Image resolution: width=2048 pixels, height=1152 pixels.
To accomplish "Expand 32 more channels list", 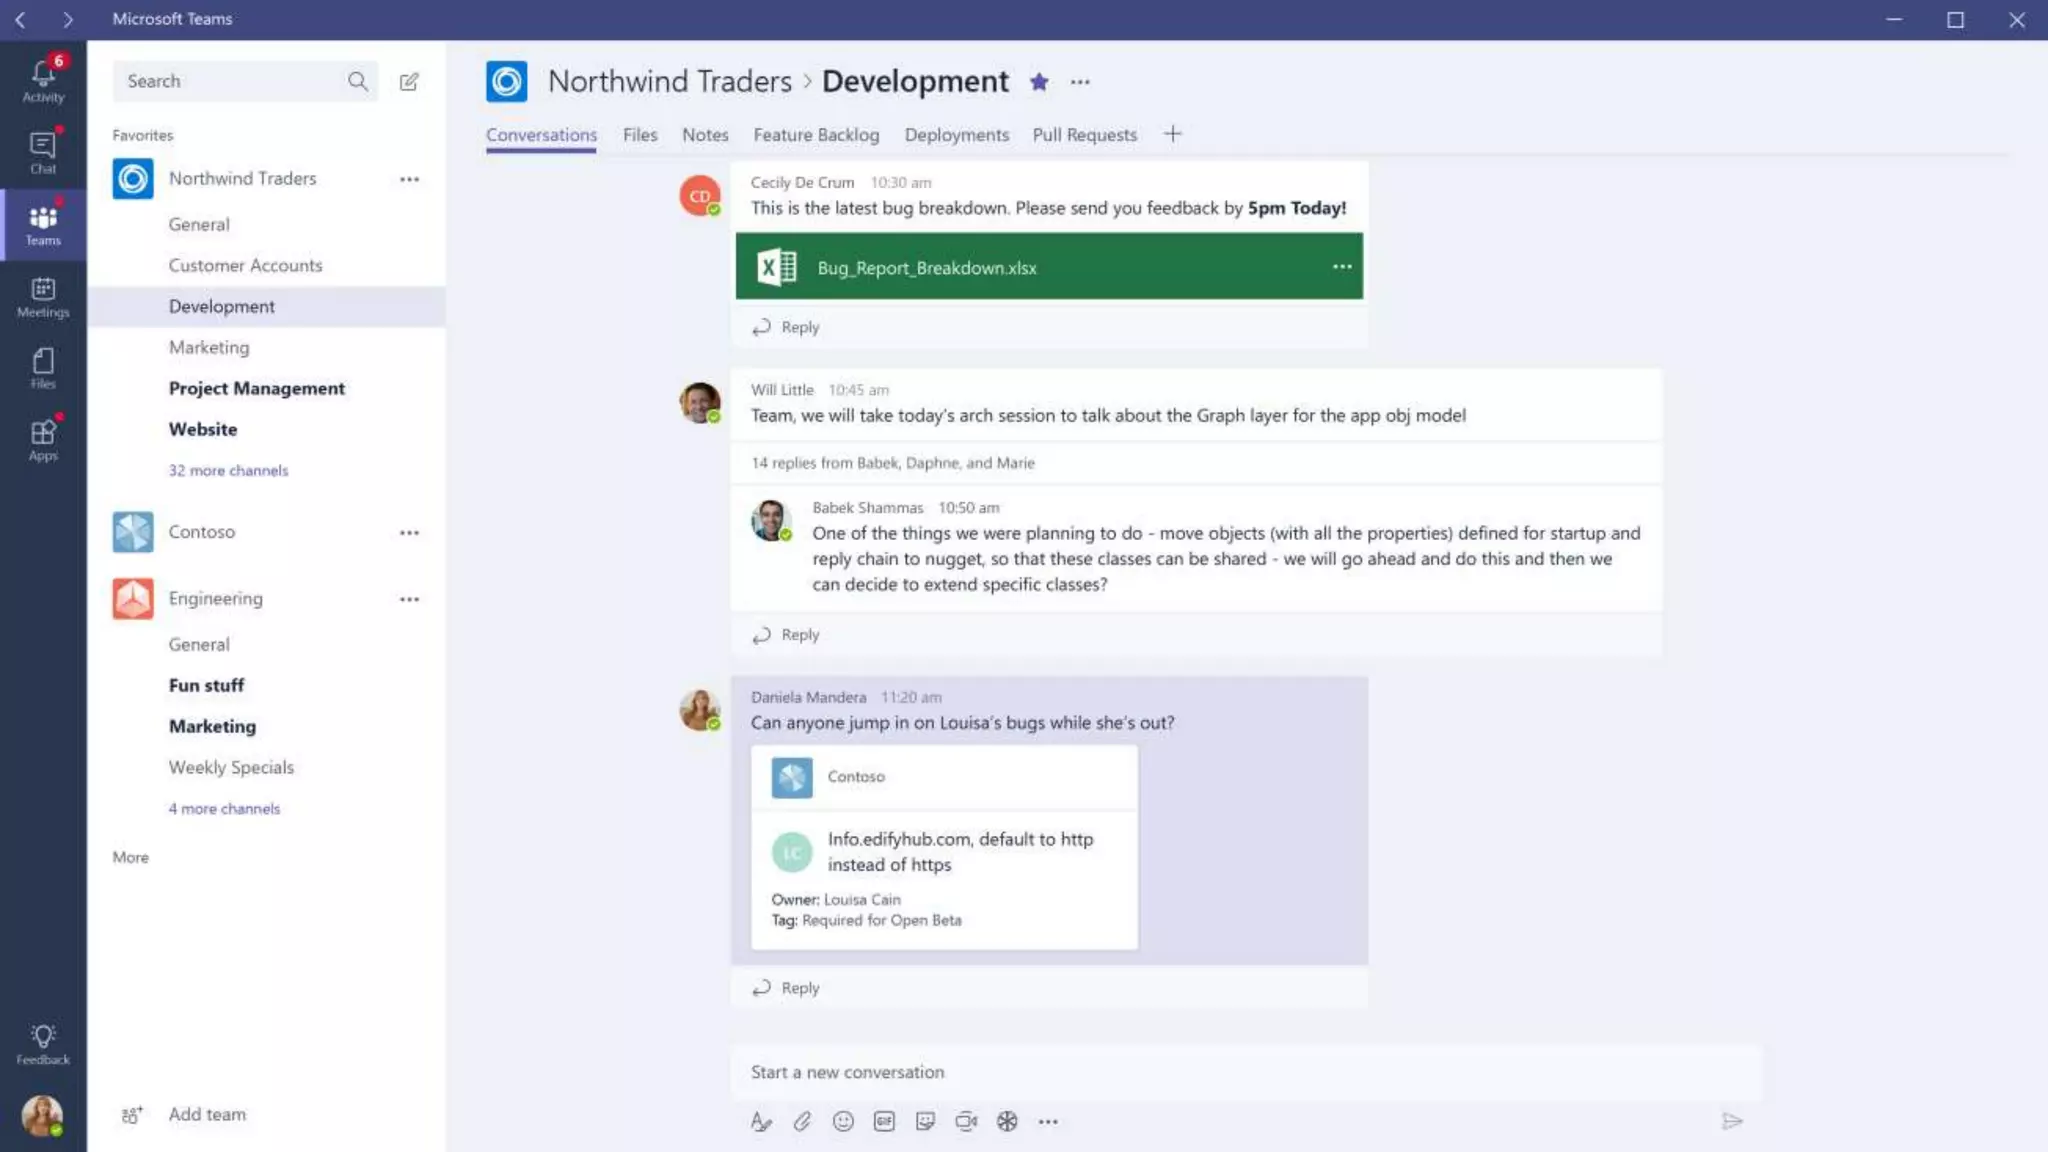I will click(x=228, y=470).
